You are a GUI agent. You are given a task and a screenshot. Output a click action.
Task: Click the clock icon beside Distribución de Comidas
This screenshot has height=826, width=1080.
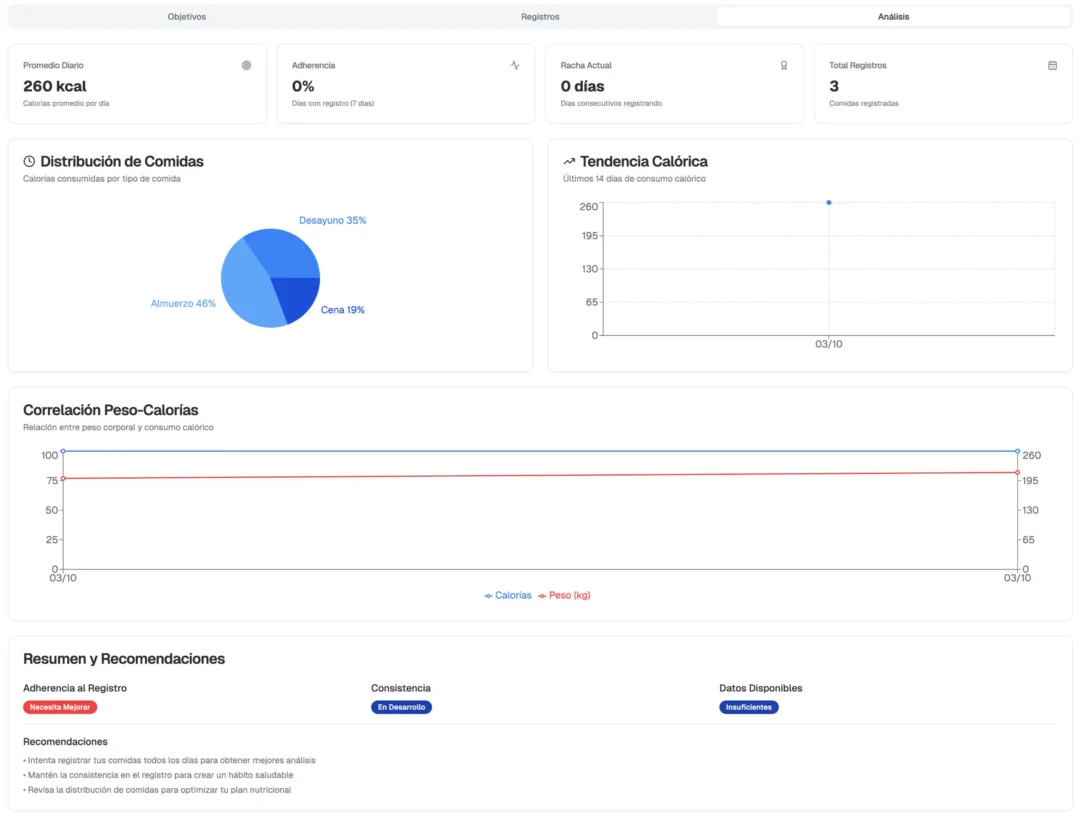29,161
